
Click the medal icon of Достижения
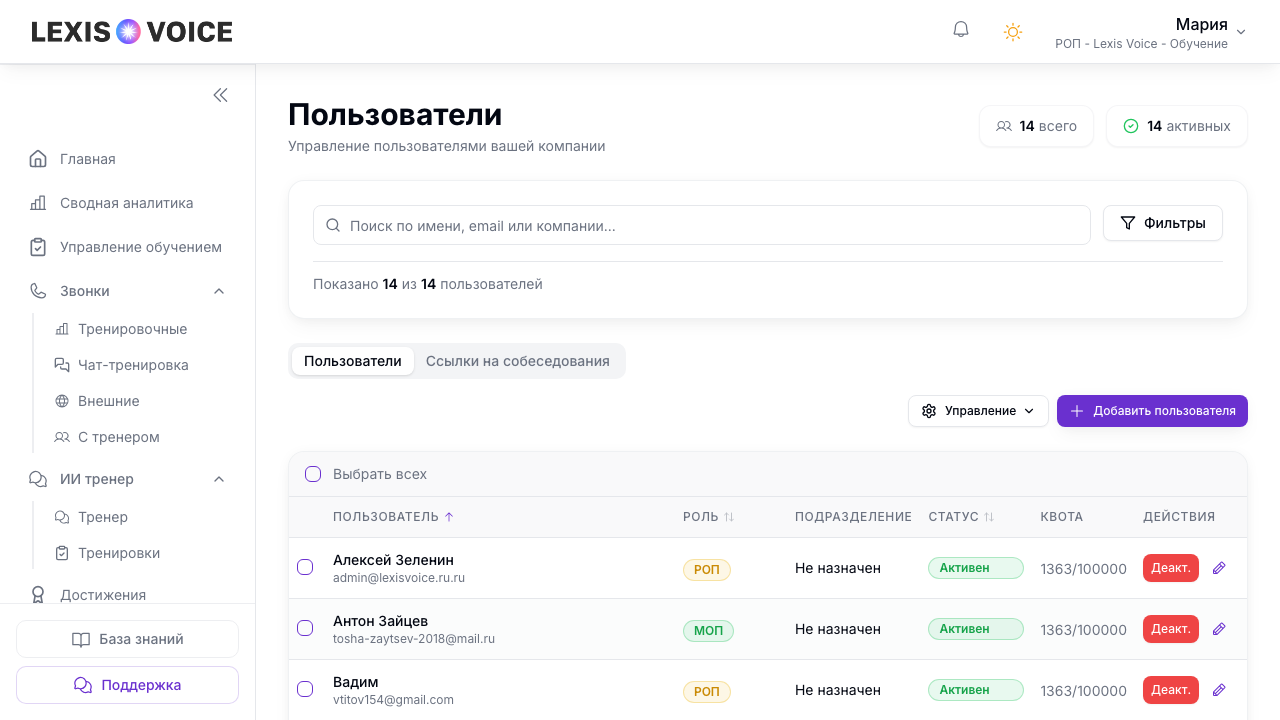(x=38, y=595)
